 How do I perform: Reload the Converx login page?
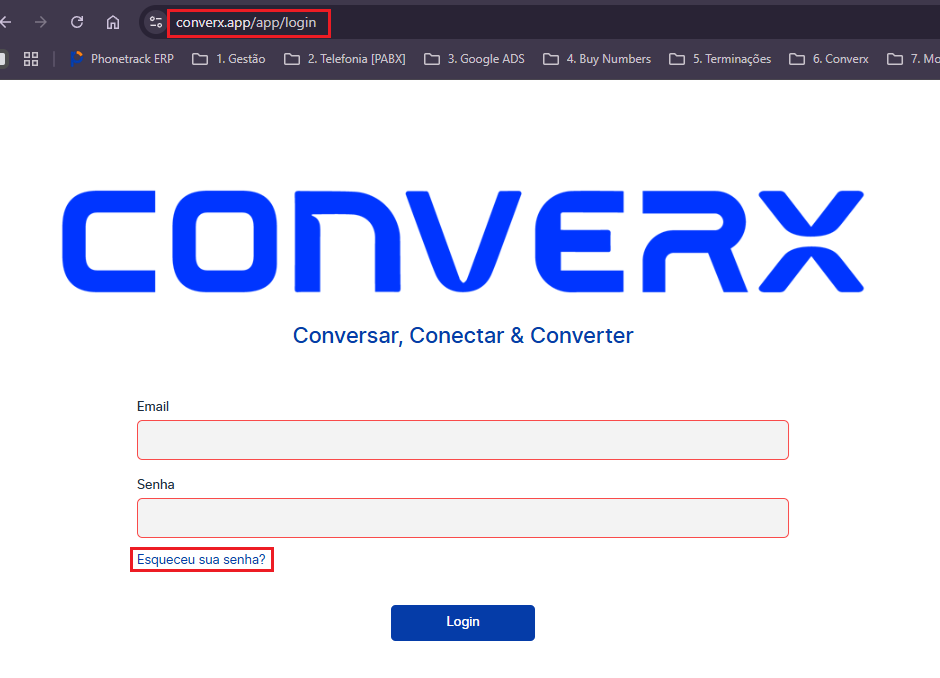click(77, 22)
